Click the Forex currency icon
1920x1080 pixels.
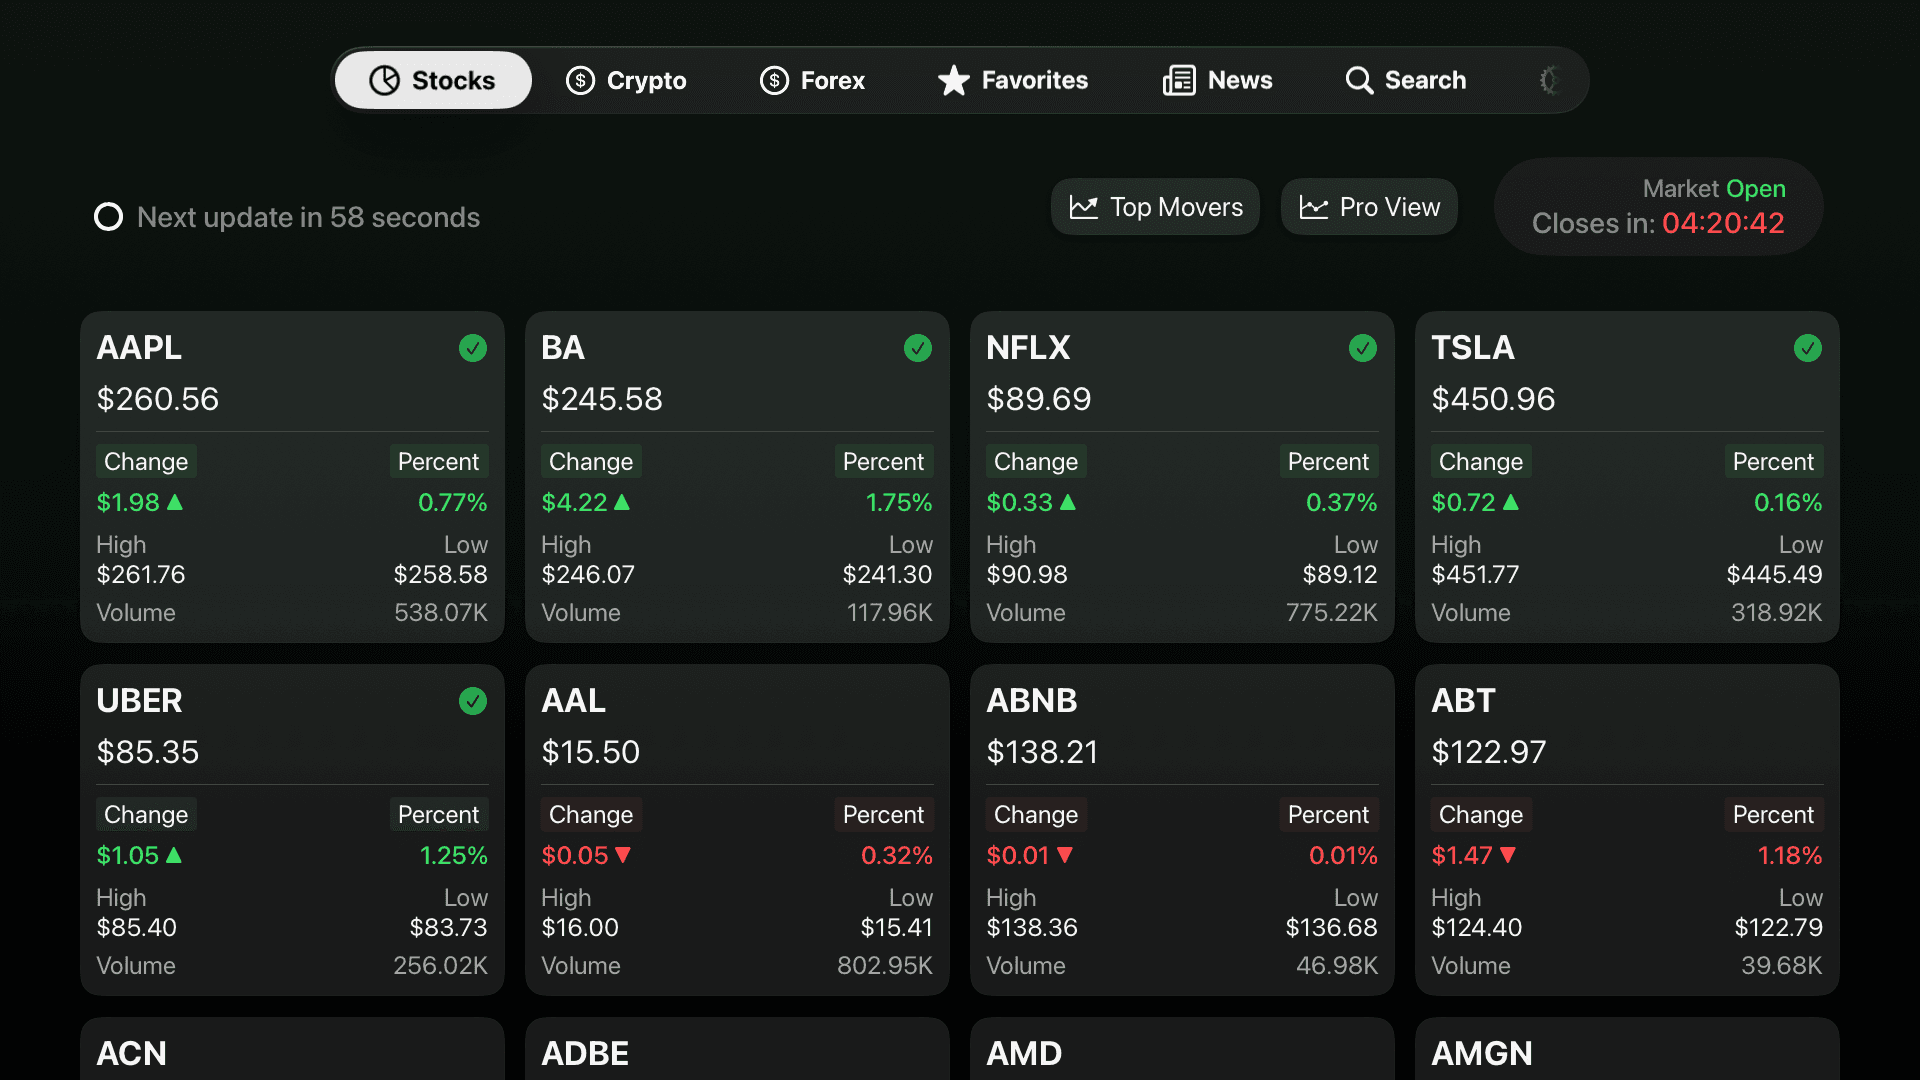(774, 80)
